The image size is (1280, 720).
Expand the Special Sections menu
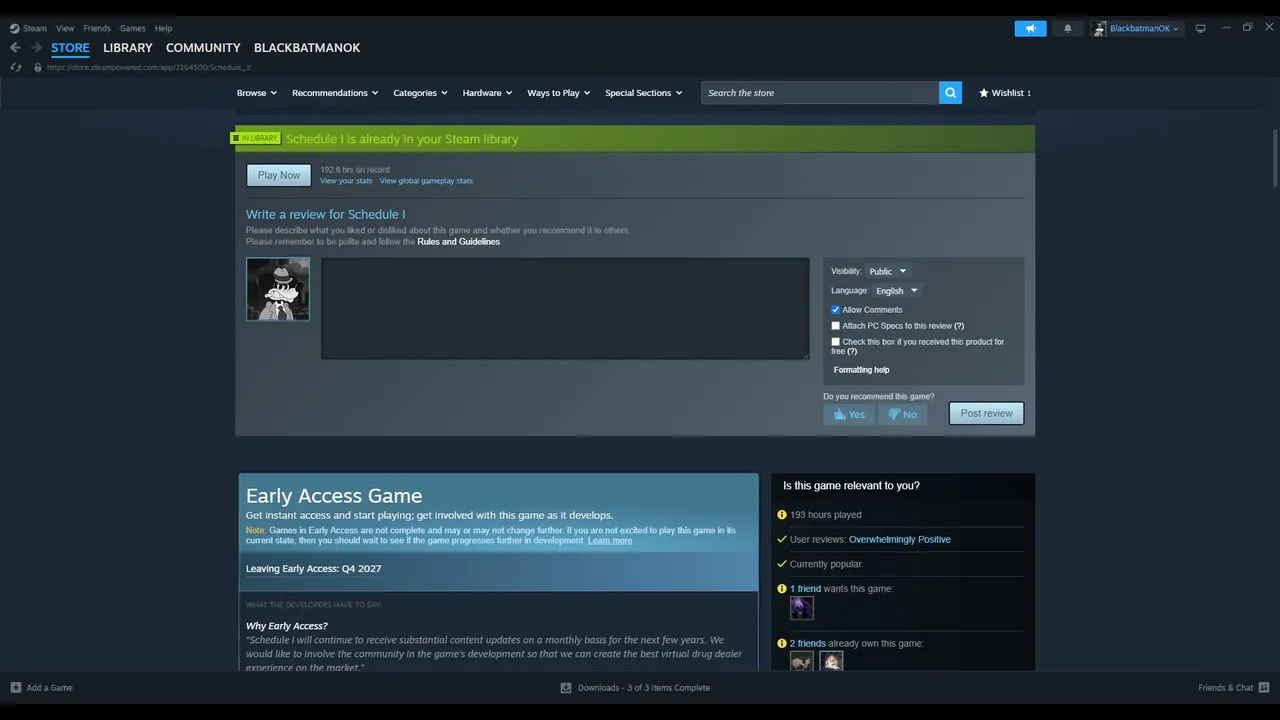pyautogui.click(x=644, y=93)
